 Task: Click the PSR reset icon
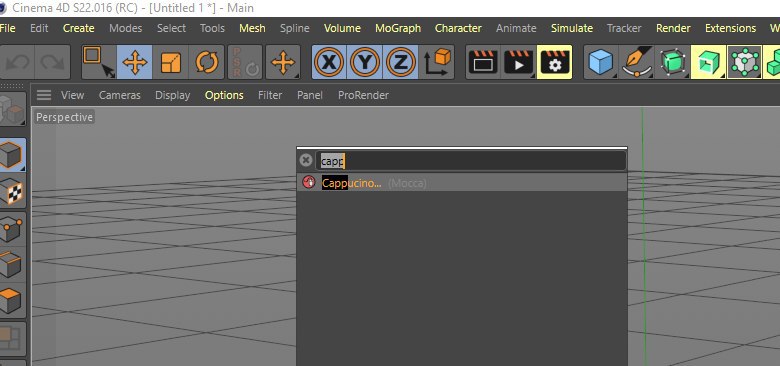(x=245, y=63)
